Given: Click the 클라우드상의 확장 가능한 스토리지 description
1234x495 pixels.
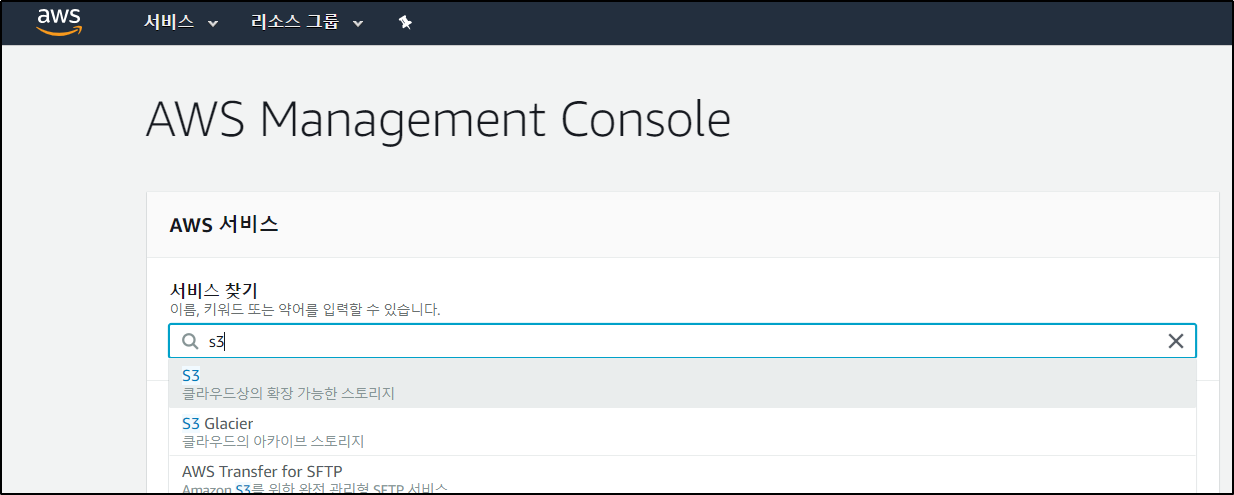Looking at the screenshot, I should click(x=288, y=393).
